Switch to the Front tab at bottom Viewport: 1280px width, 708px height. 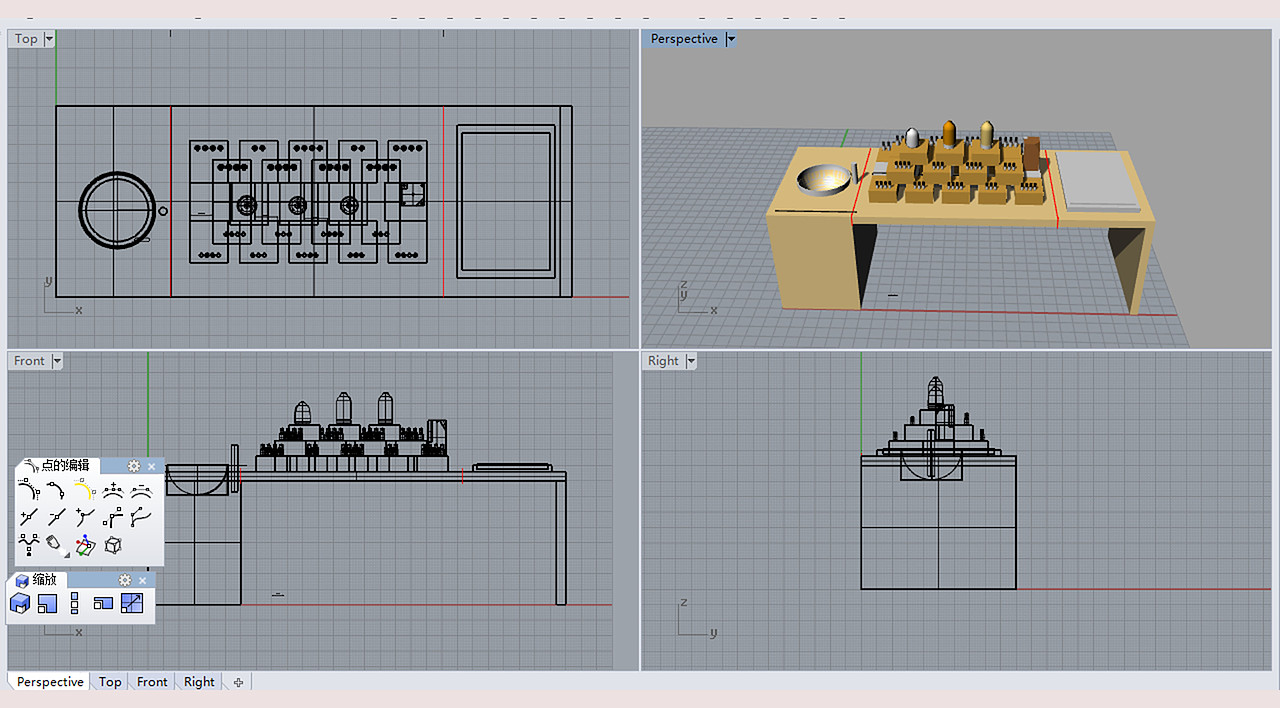[152, 682]
